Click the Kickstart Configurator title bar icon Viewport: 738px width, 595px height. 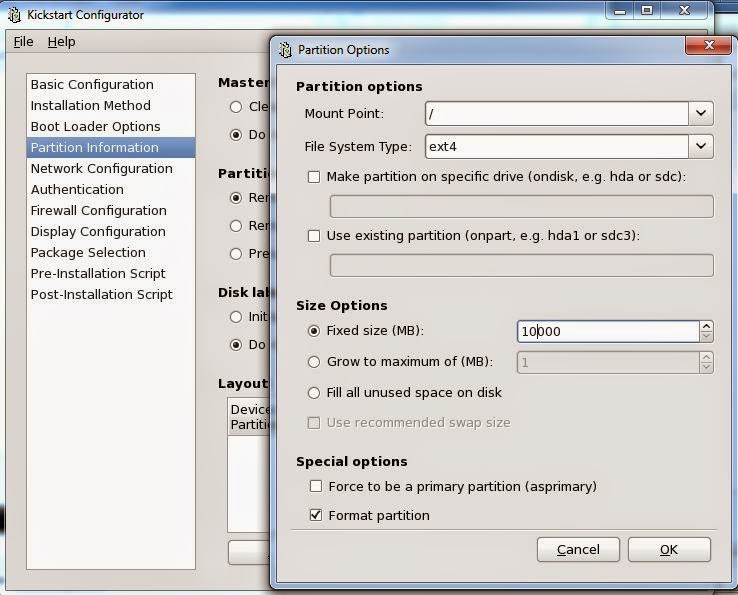pos(14,15)
